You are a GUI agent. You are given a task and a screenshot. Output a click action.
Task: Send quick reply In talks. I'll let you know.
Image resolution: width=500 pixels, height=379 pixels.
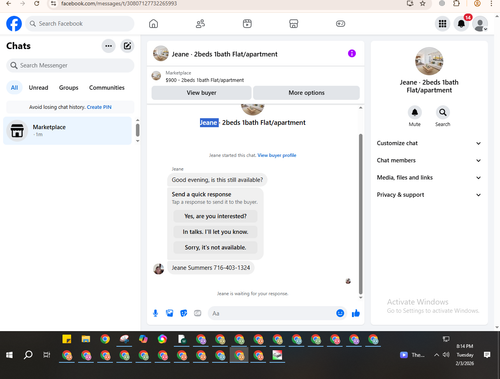(215, 232)
